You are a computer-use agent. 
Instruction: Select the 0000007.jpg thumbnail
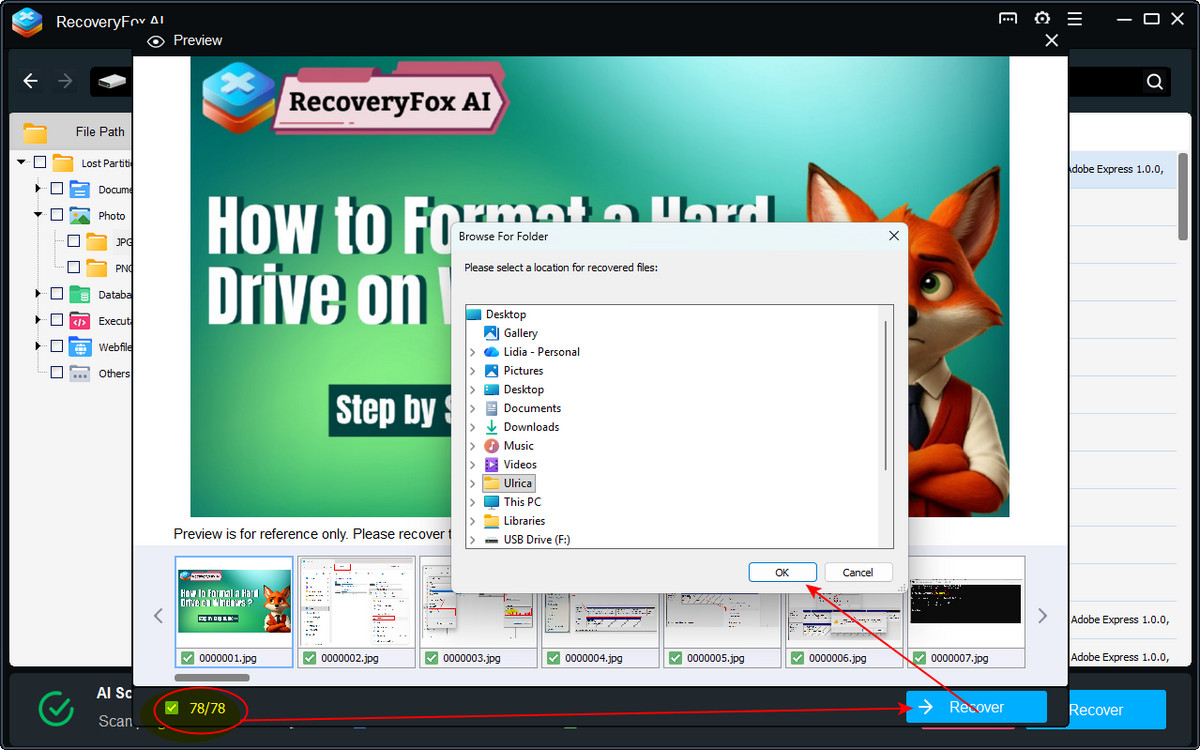[x=967, y=612]
